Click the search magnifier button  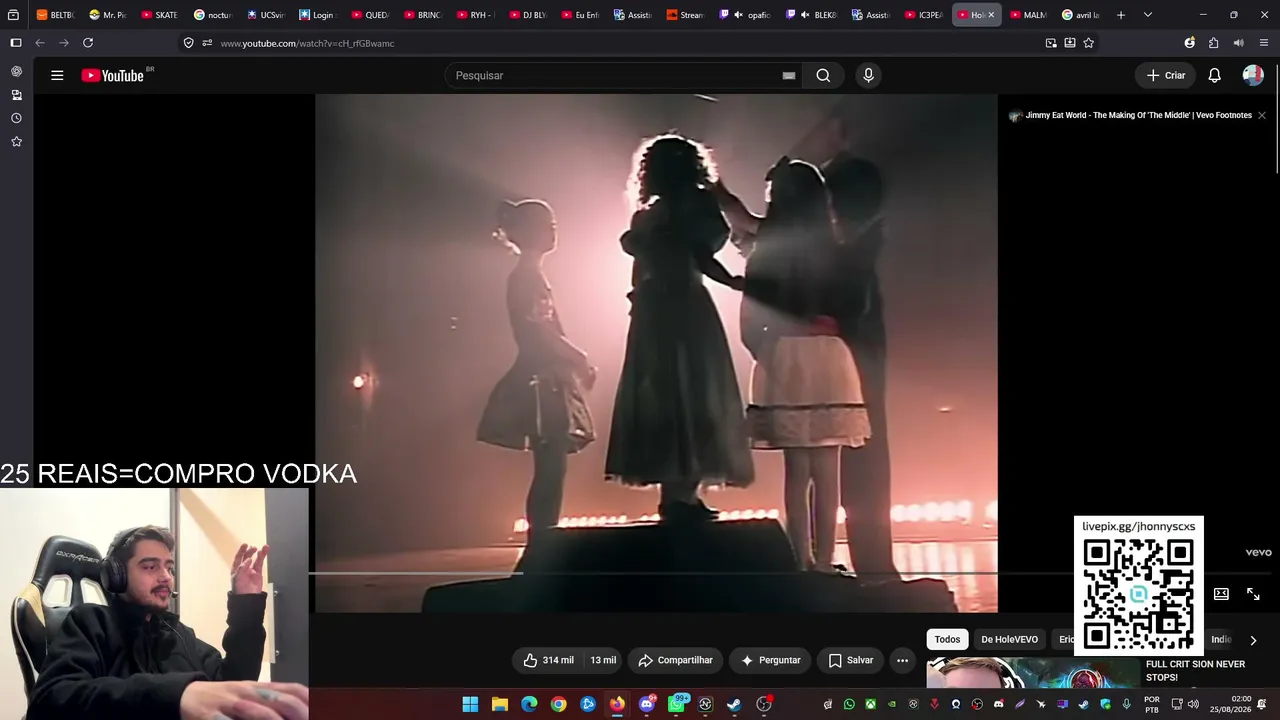823,75
